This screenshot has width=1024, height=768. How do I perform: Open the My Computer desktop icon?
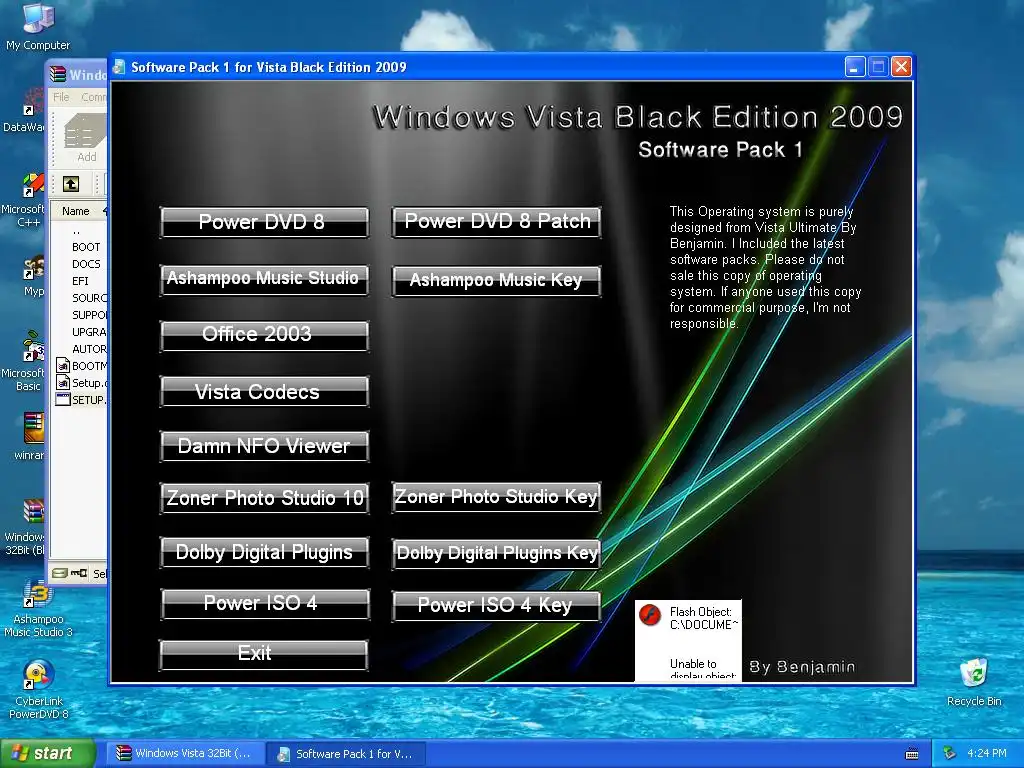tap(38, 27)
